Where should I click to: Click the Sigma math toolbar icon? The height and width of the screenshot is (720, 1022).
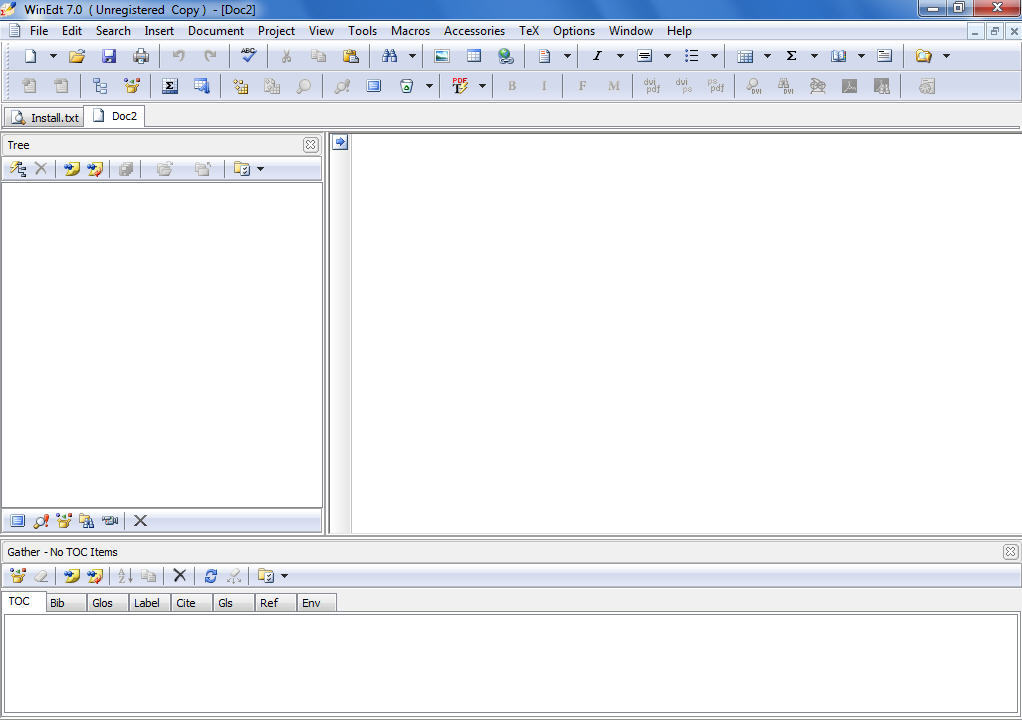[x=791, y=56]
